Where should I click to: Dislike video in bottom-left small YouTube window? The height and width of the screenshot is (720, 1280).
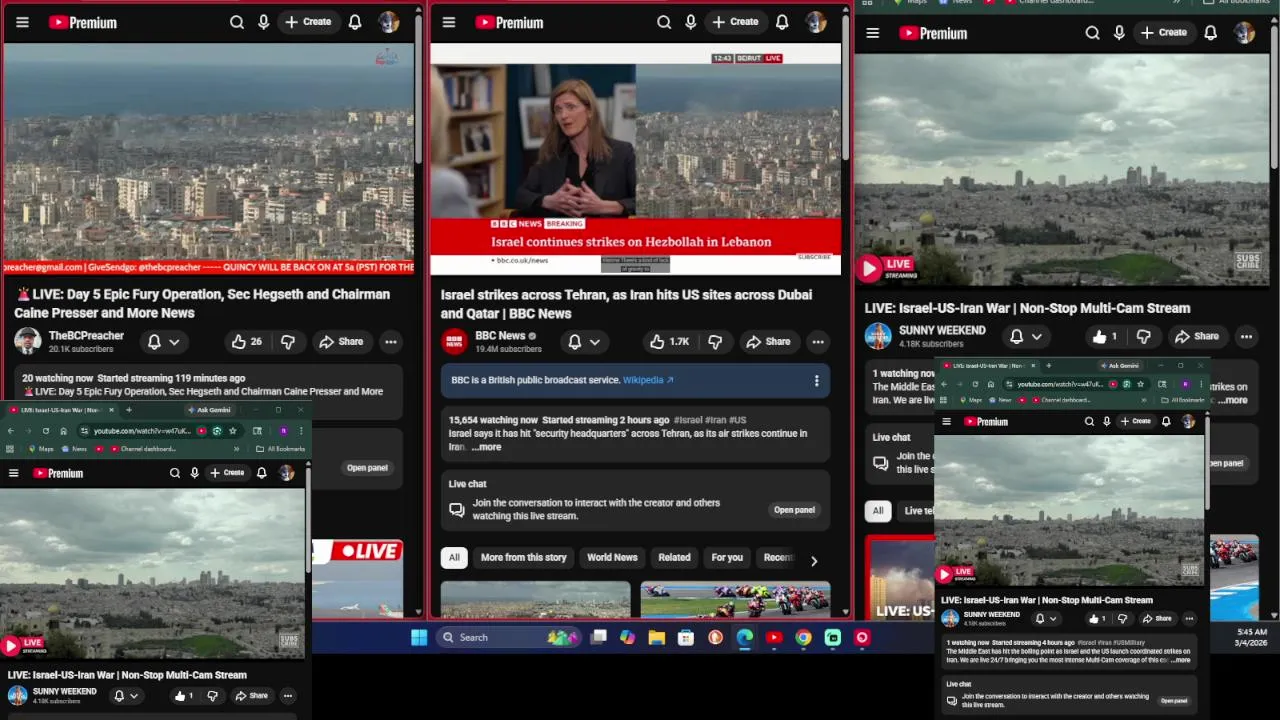coord(212,696)
